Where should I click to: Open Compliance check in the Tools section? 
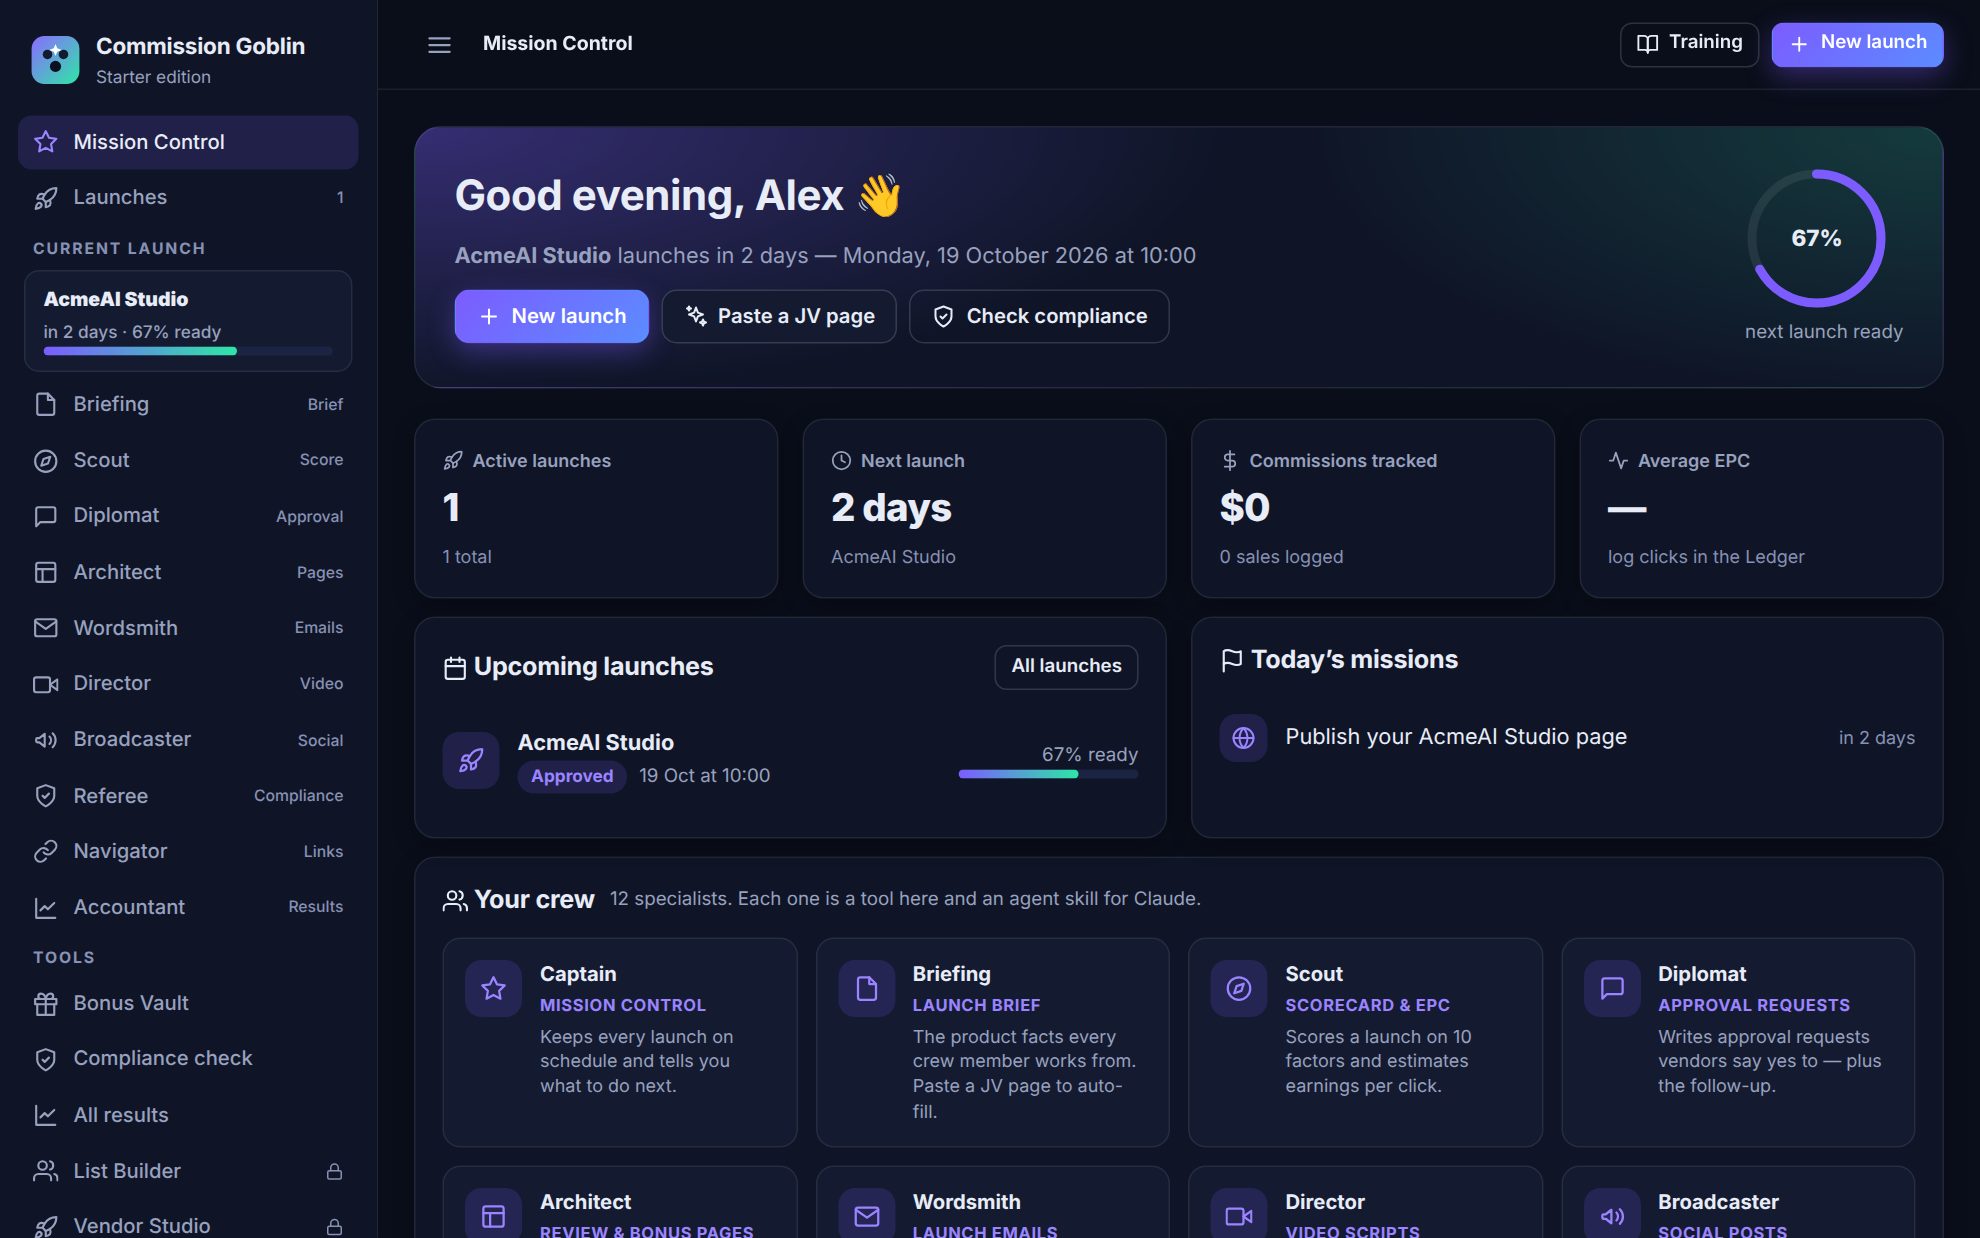[x=188, y=1059]
